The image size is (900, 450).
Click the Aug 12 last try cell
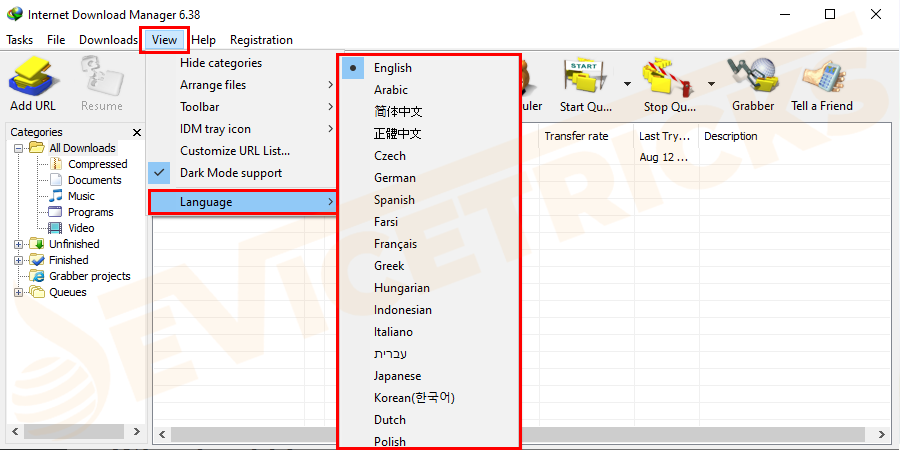click(x=666, y=157)
